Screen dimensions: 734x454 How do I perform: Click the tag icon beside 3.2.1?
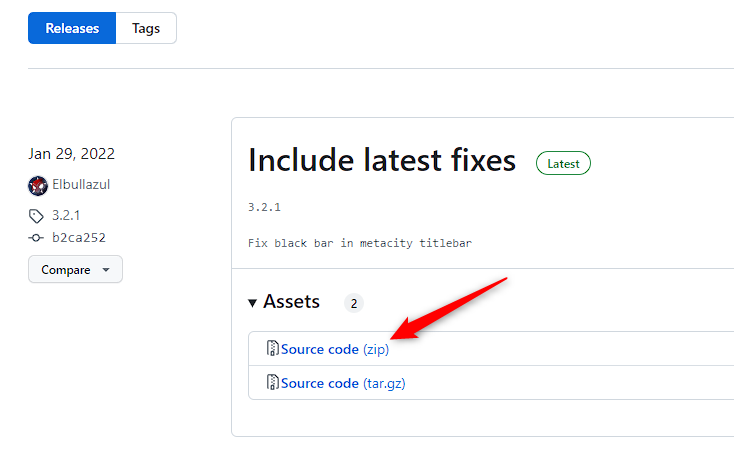(x=37, y=215)
